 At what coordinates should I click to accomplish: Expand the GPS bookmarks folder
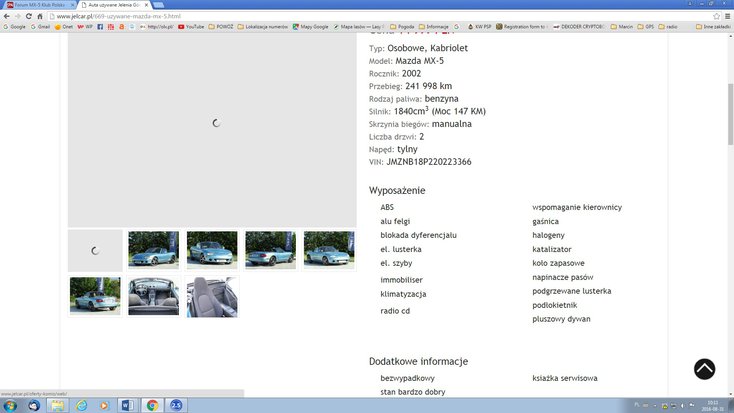(646, 27)
